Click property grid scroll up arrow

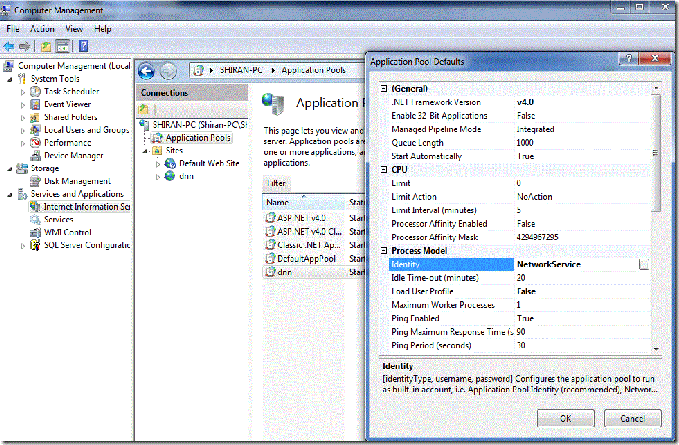pos(656,88)
